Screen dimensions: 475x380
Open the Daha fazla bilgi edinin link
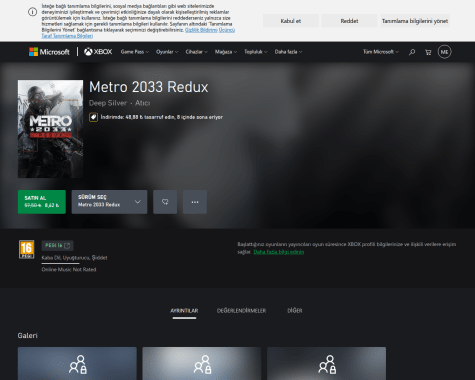[279, 252]
